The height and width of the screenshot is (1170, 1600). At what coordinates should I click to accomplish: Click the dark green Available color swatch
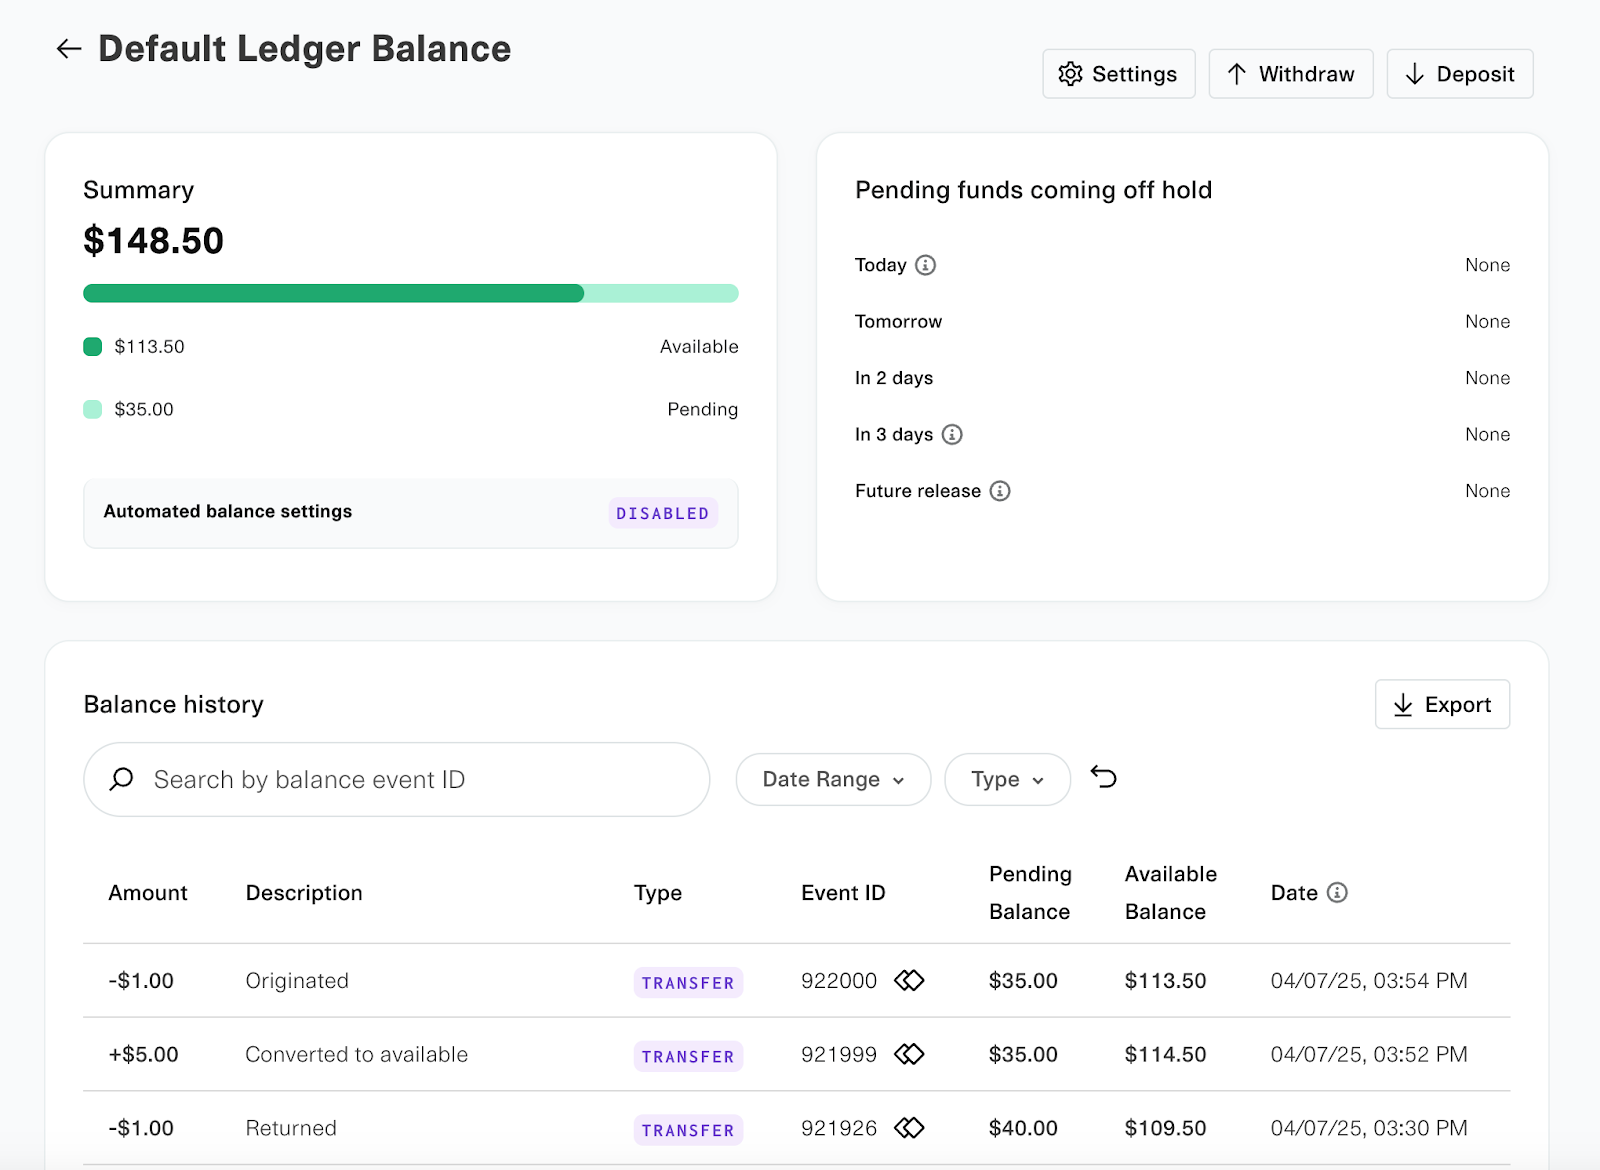pos(93,347)
